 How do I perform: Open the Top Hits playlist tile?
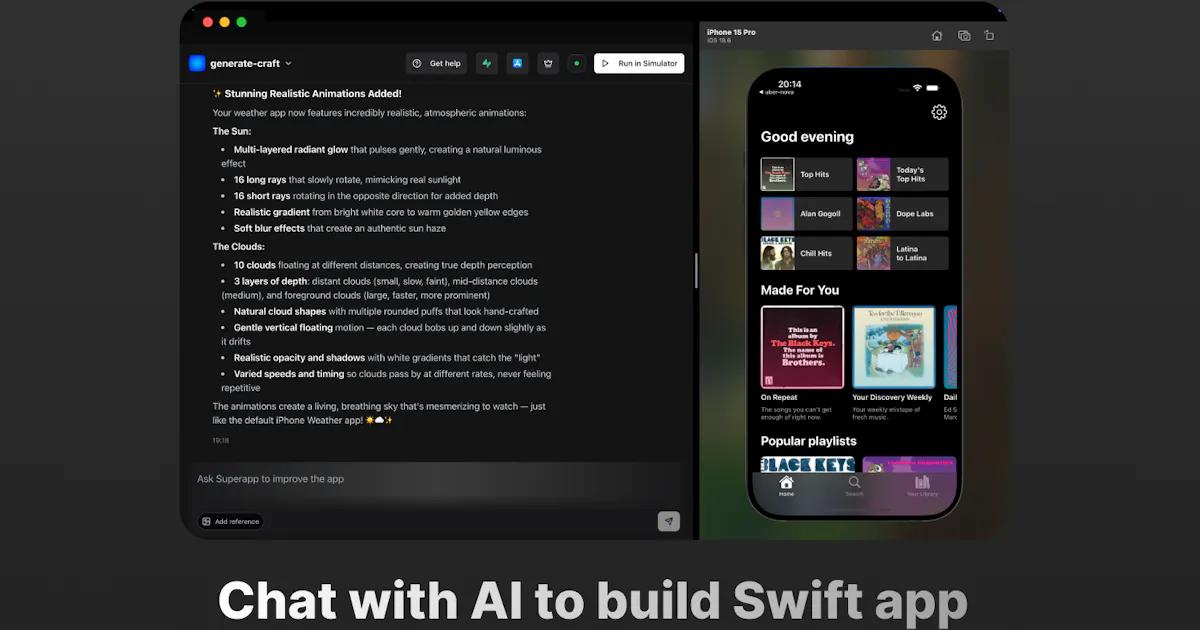(x=806, y=174)
